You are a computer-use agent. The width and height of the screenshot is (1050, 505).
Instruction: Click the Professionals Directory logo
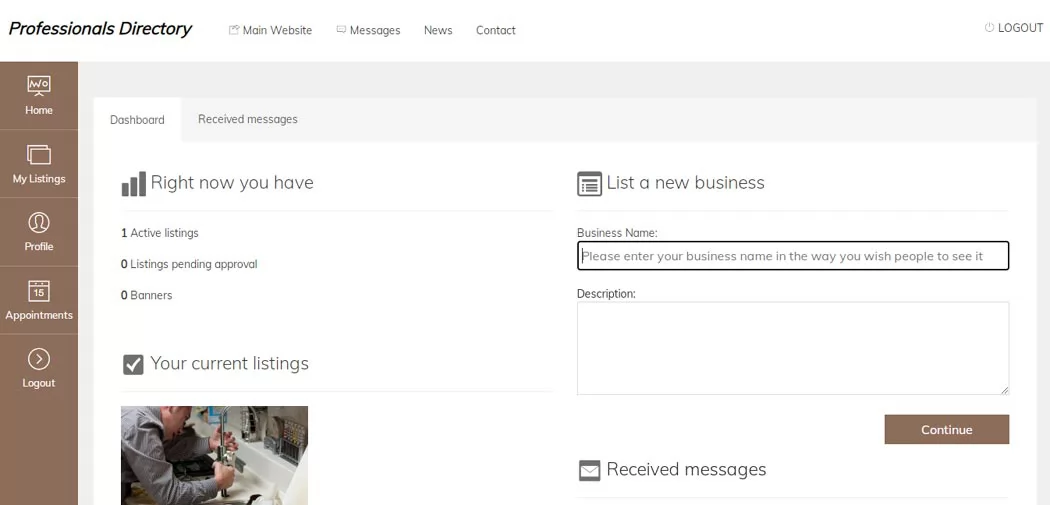(x=100, y=29)
